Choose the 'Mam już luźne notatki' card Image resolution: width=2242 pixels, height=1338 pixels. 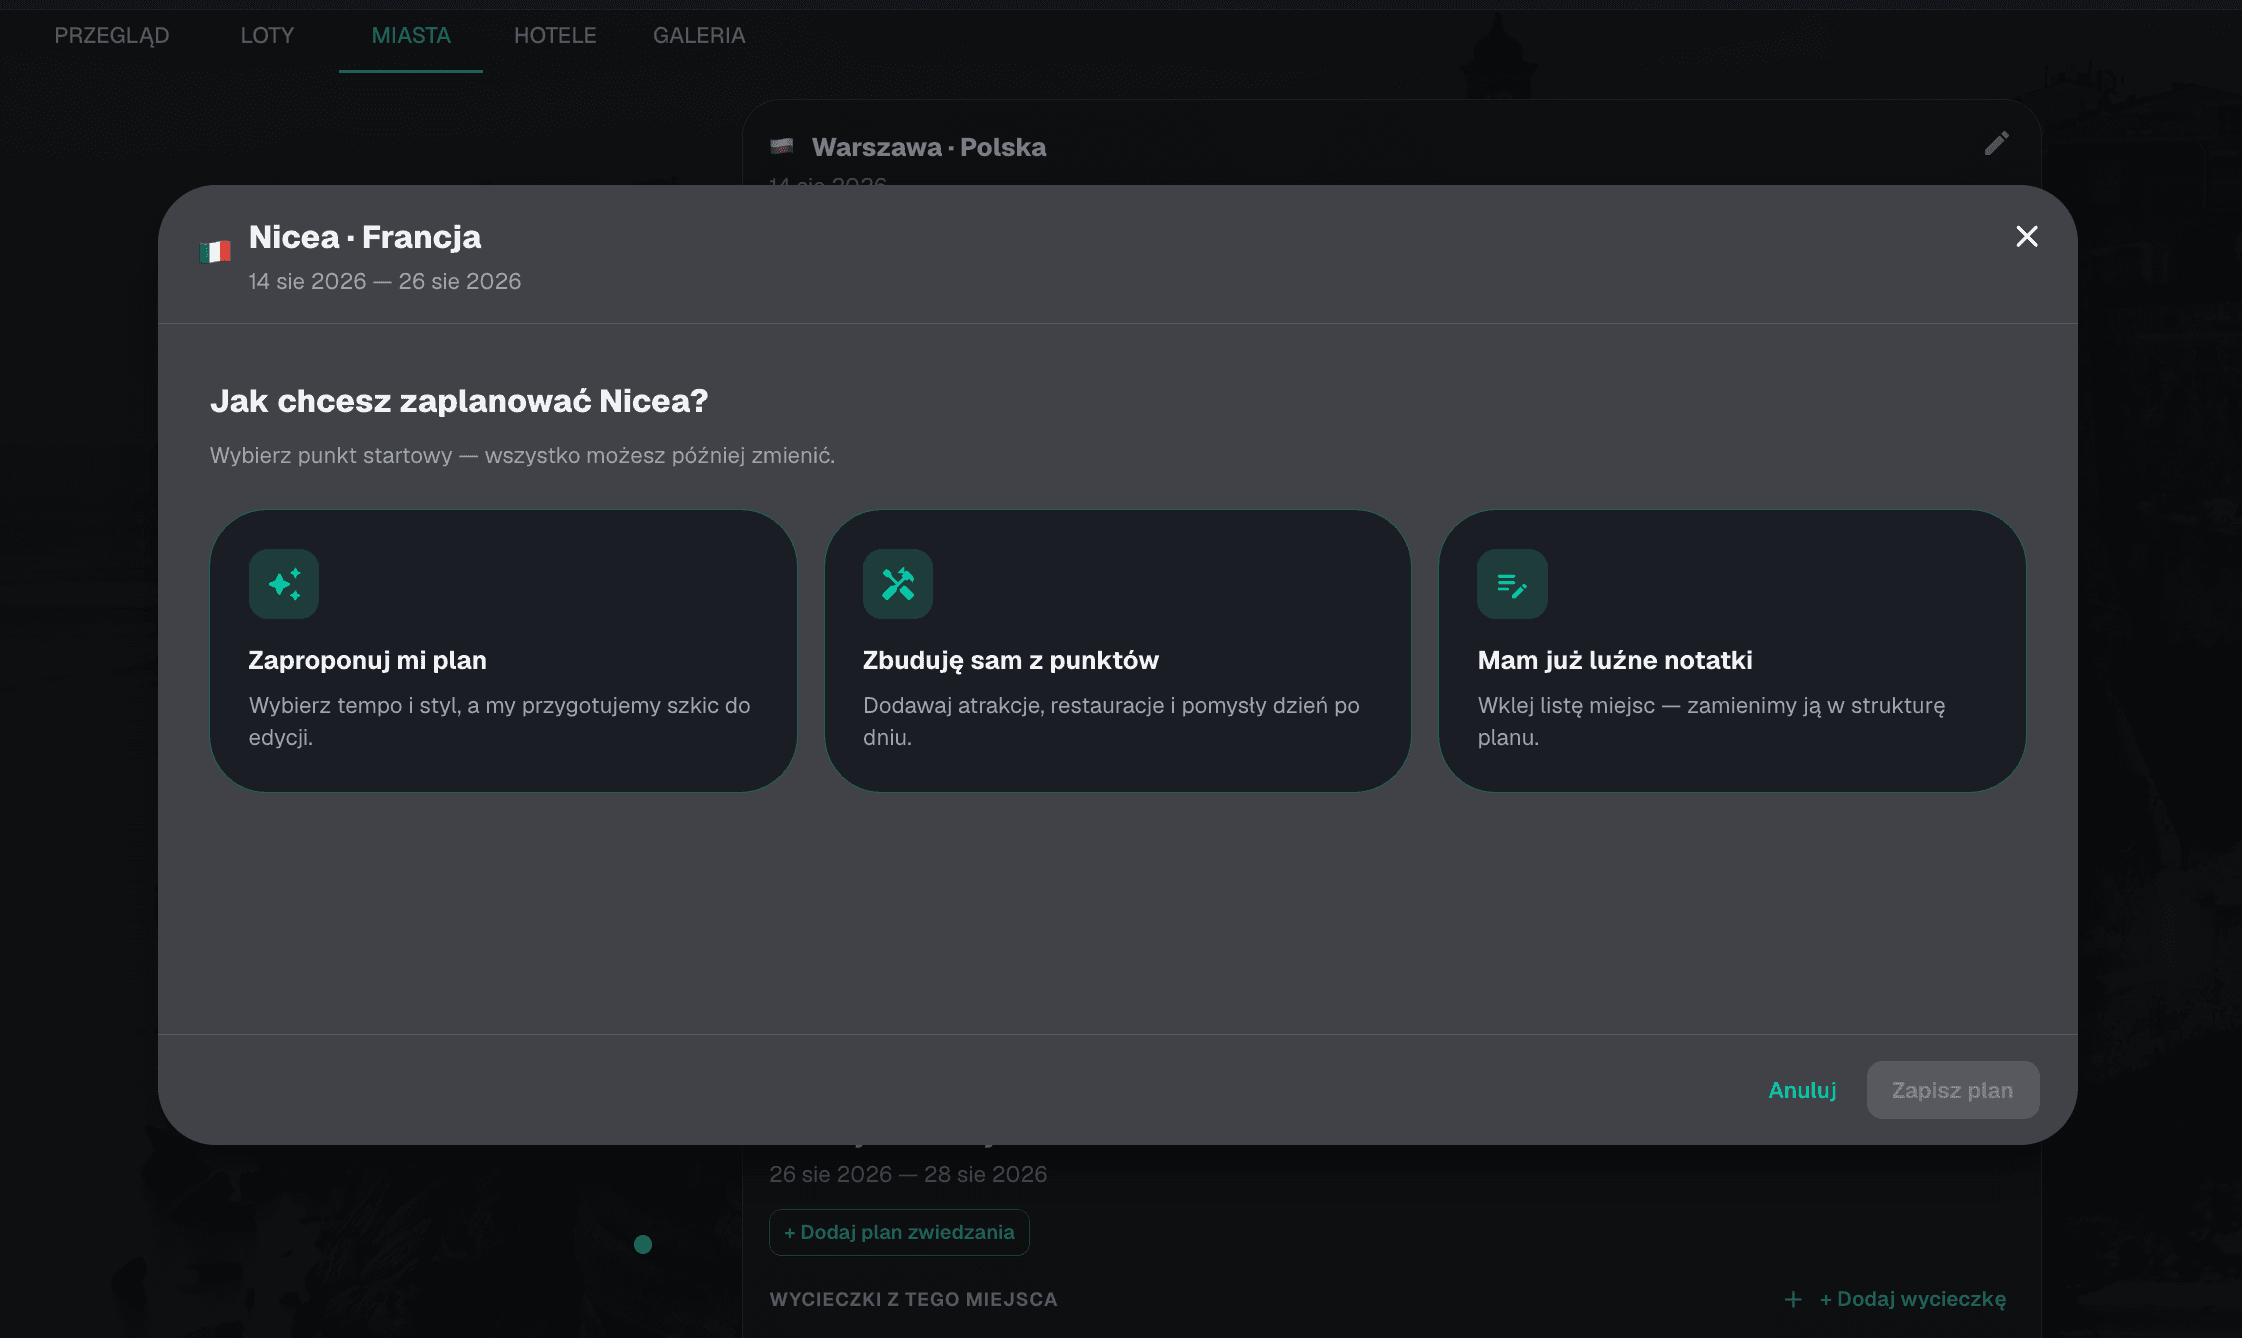(x=1732, y=651)
